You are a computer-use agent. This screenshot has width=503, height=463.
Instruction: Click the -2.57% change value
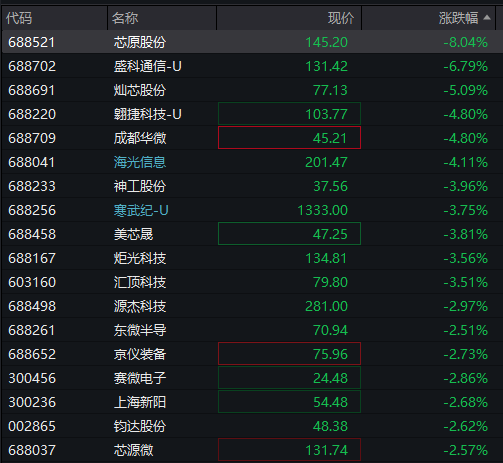465,450
